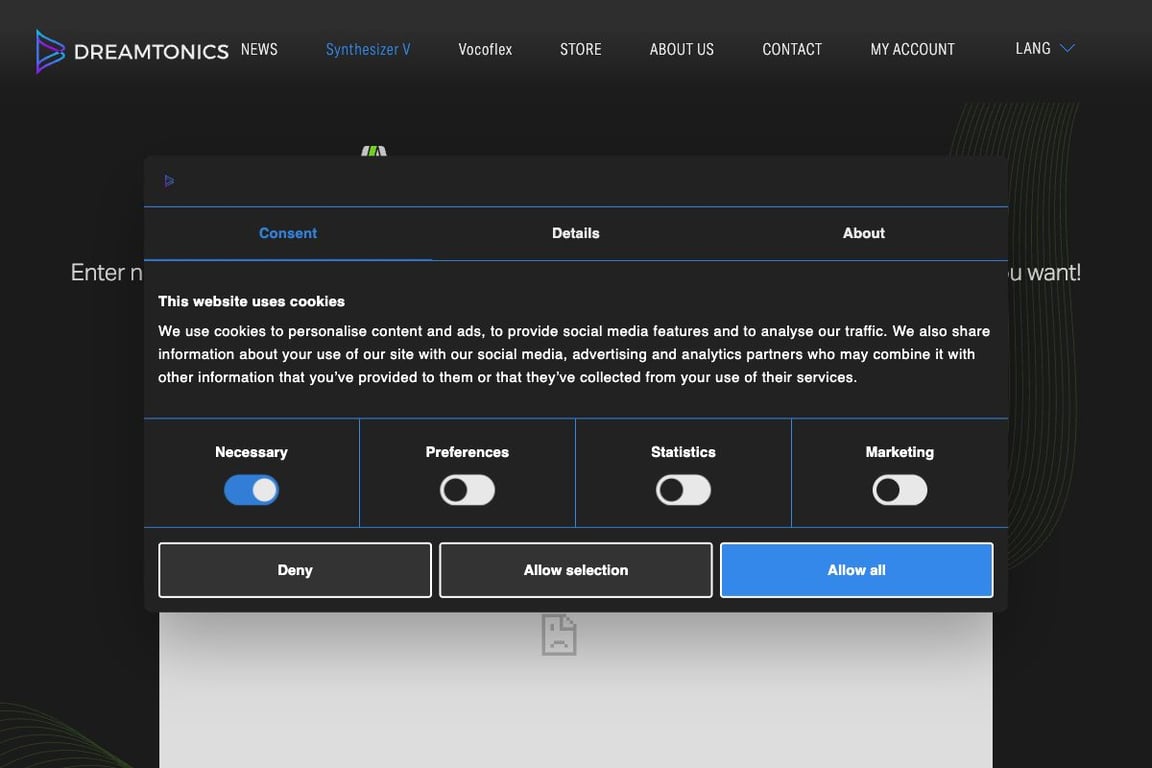Click the small logo icon in the cookie dialog
Screen dimensions: 1152x768
click(x=169, y=181)
